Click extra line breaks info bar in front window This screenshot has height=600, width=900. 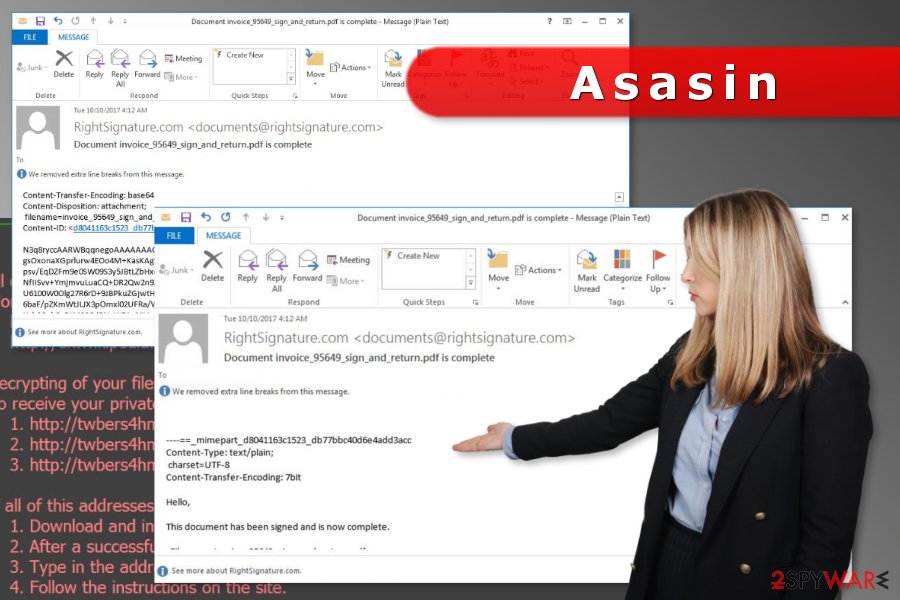pyautogui.click(x=255, y=391)
